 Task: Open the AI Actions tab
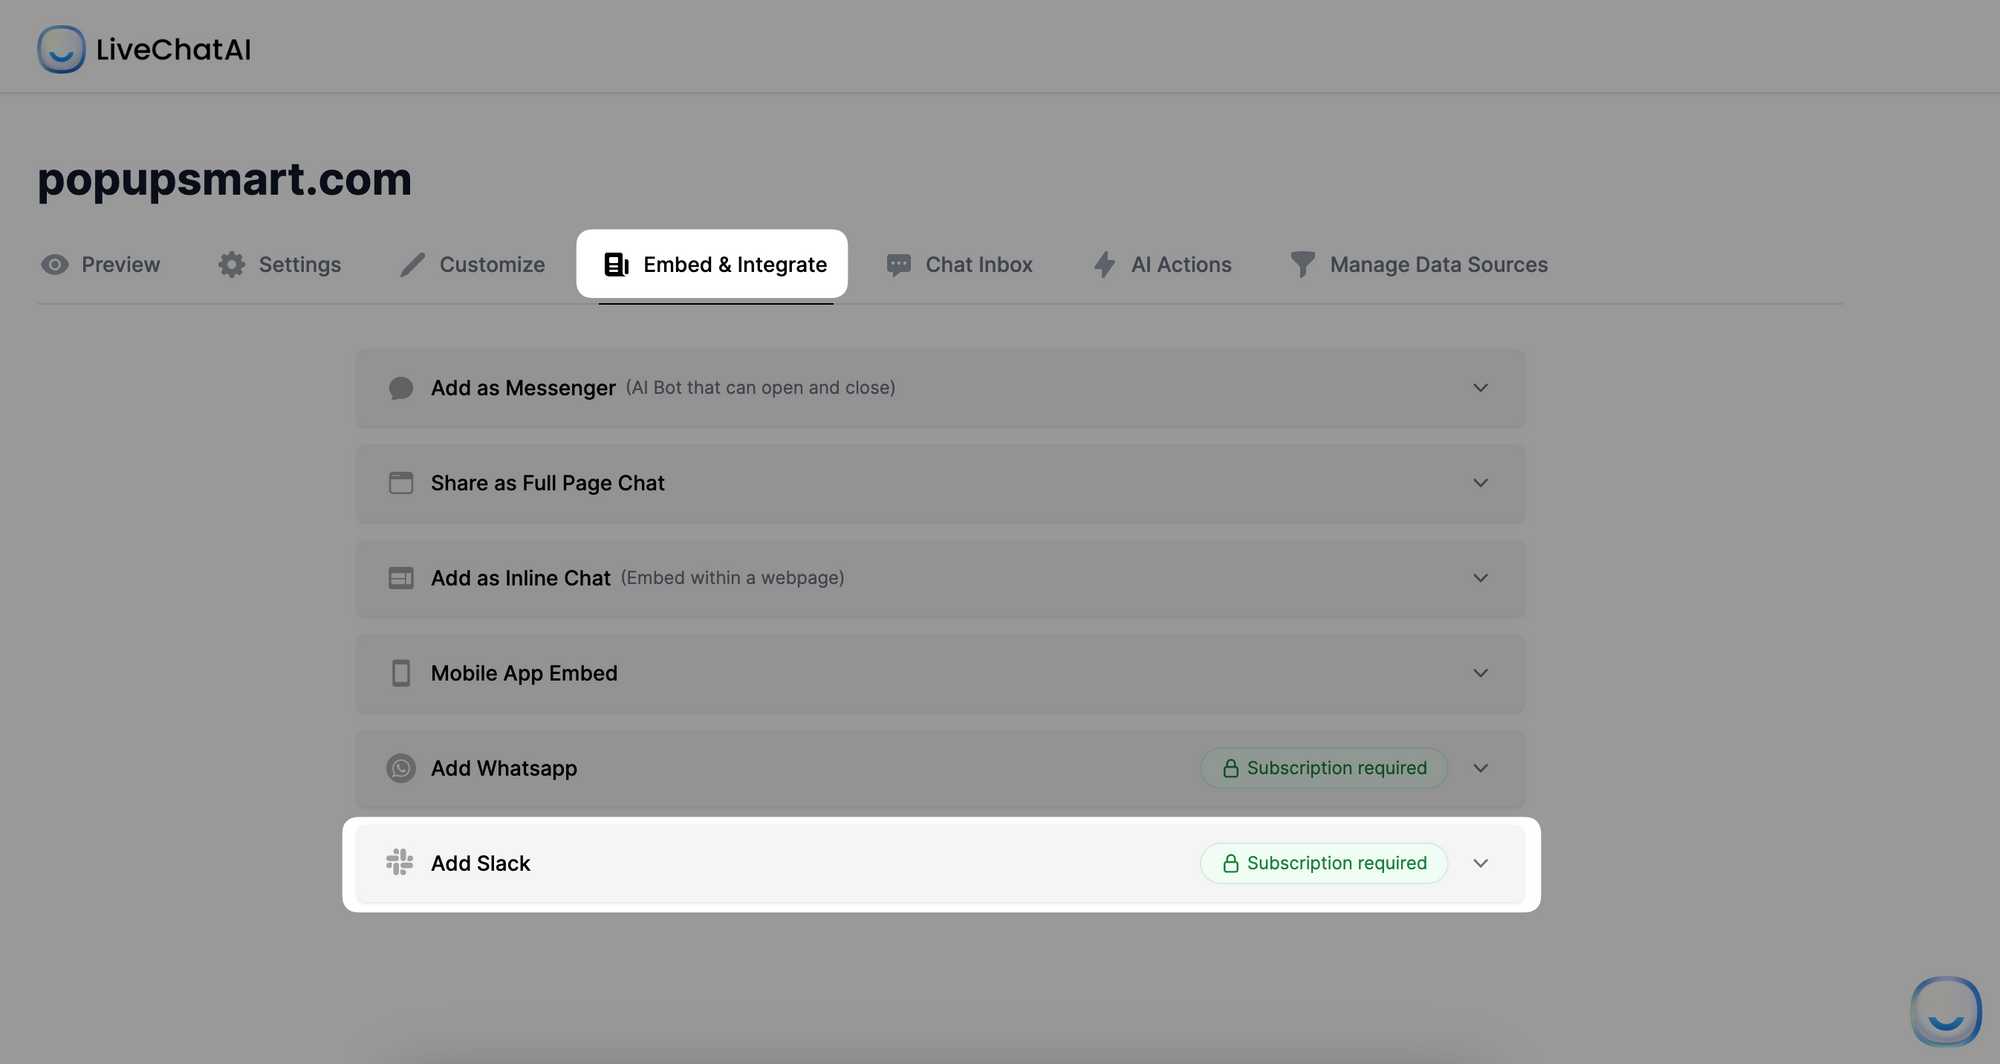pyautogui.click(x=1161, y=265)
